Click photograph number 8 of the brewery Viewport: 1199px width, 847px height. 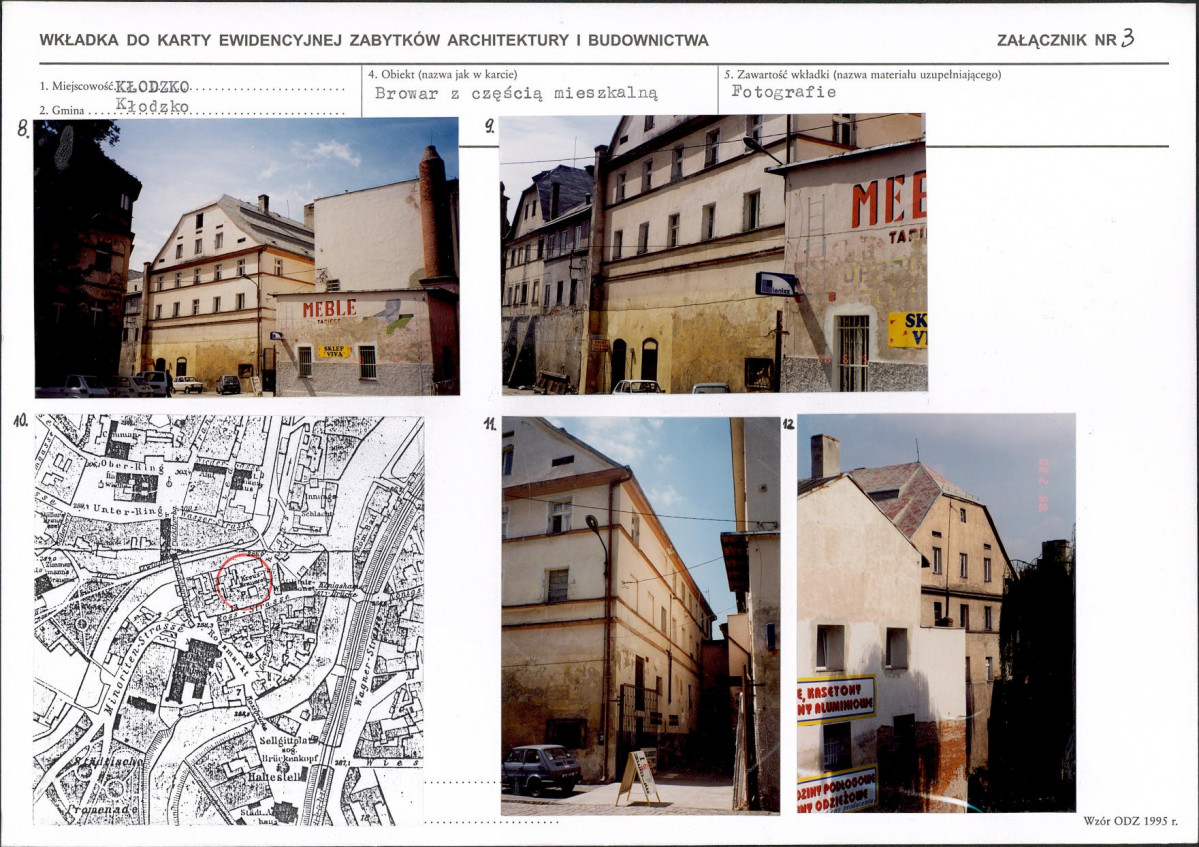[x=246, y=257]
